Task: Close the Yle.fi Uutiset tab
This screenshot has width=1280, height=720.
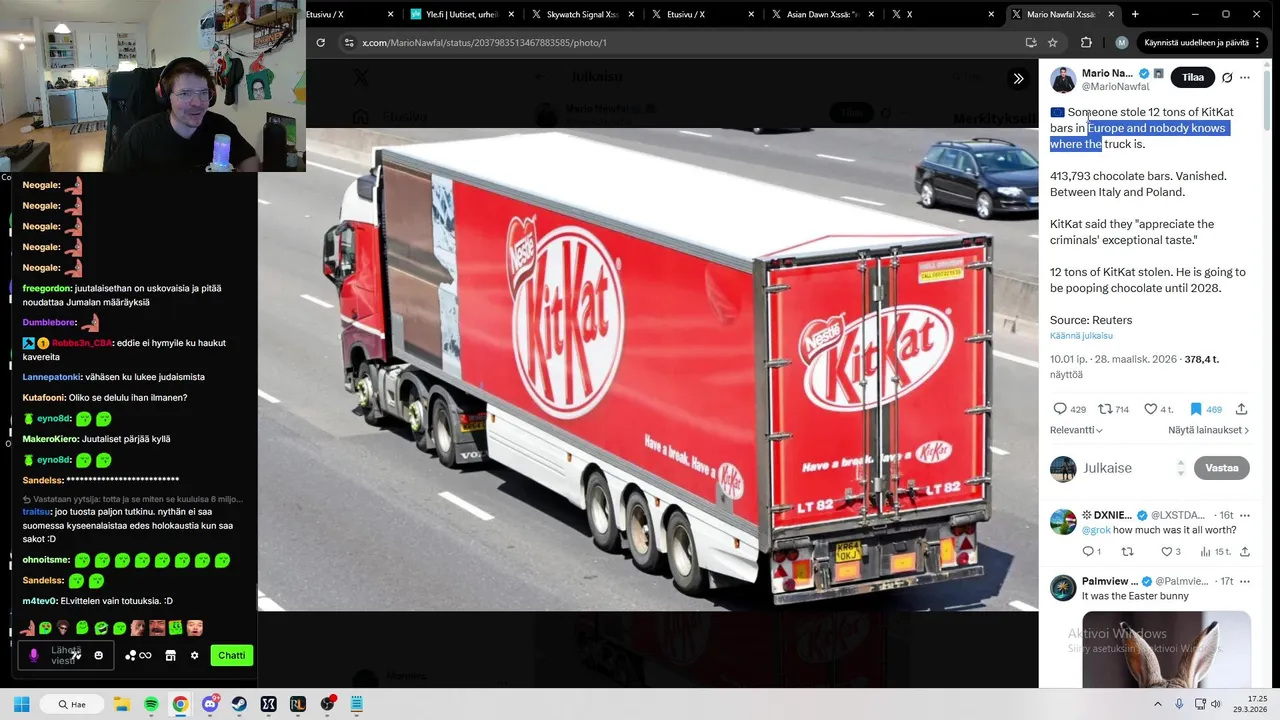Action: (x=512, y=14)
